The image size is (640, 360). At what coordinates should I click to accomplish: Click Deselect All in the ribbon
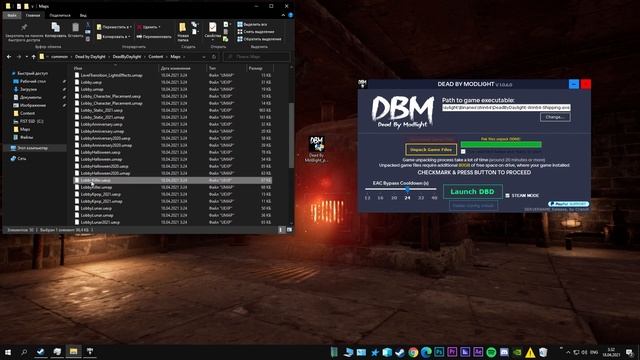tap(256, 32)
